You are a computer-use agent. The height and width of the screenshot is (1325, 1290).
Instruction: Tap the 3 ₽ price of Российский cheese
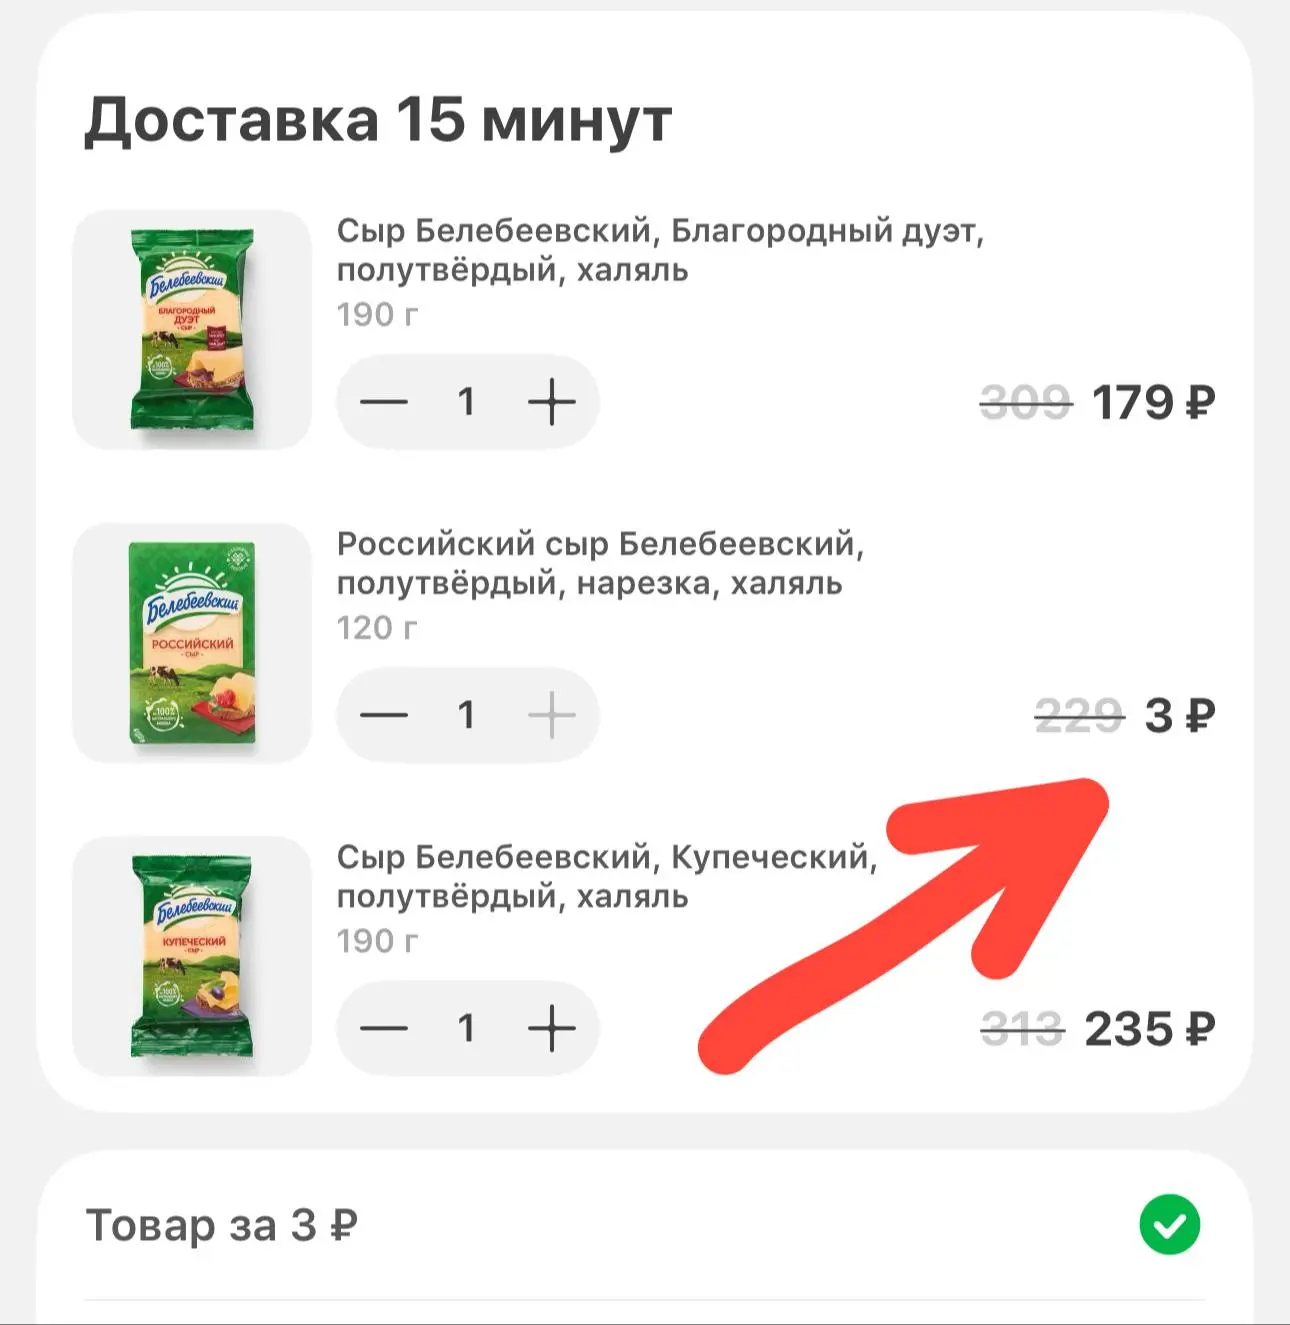[x=1179, y=716]
